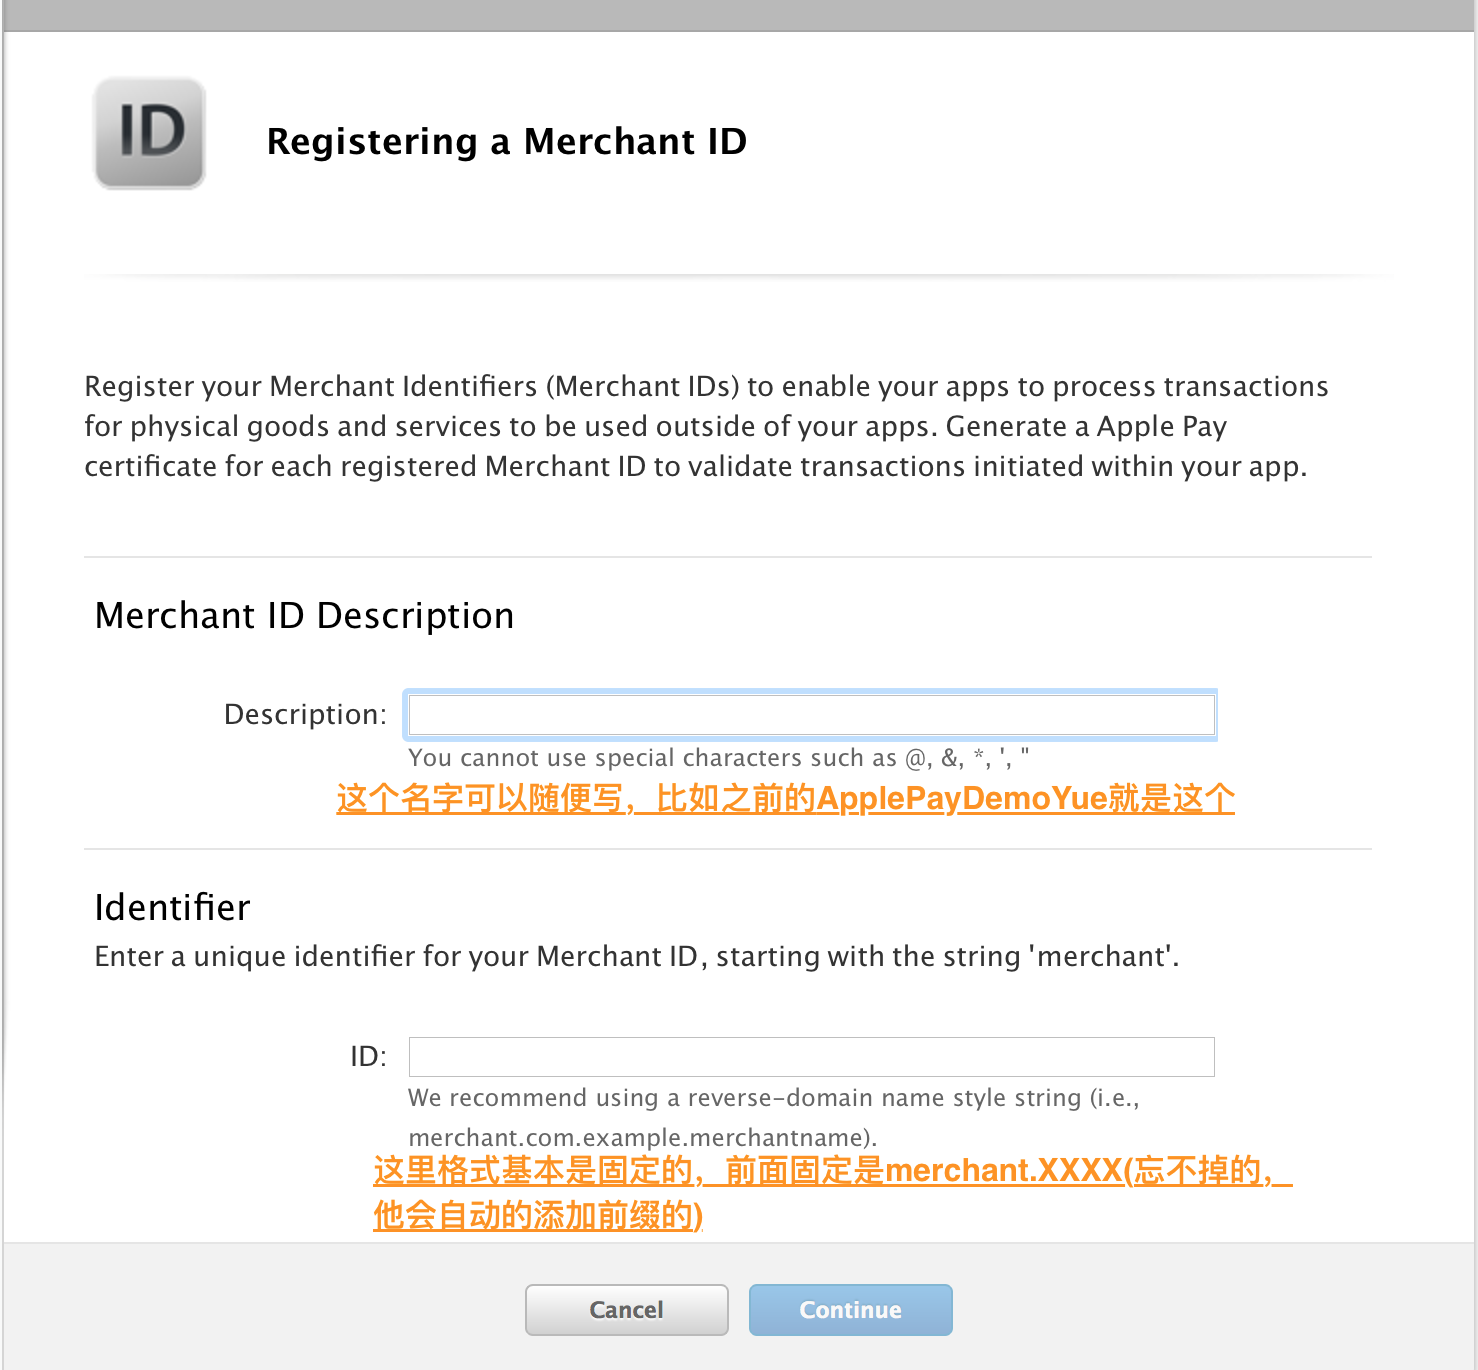Viewport: 1478px width, 1370px height.
Task: Focus the Description text input
Action: point(811,715)
